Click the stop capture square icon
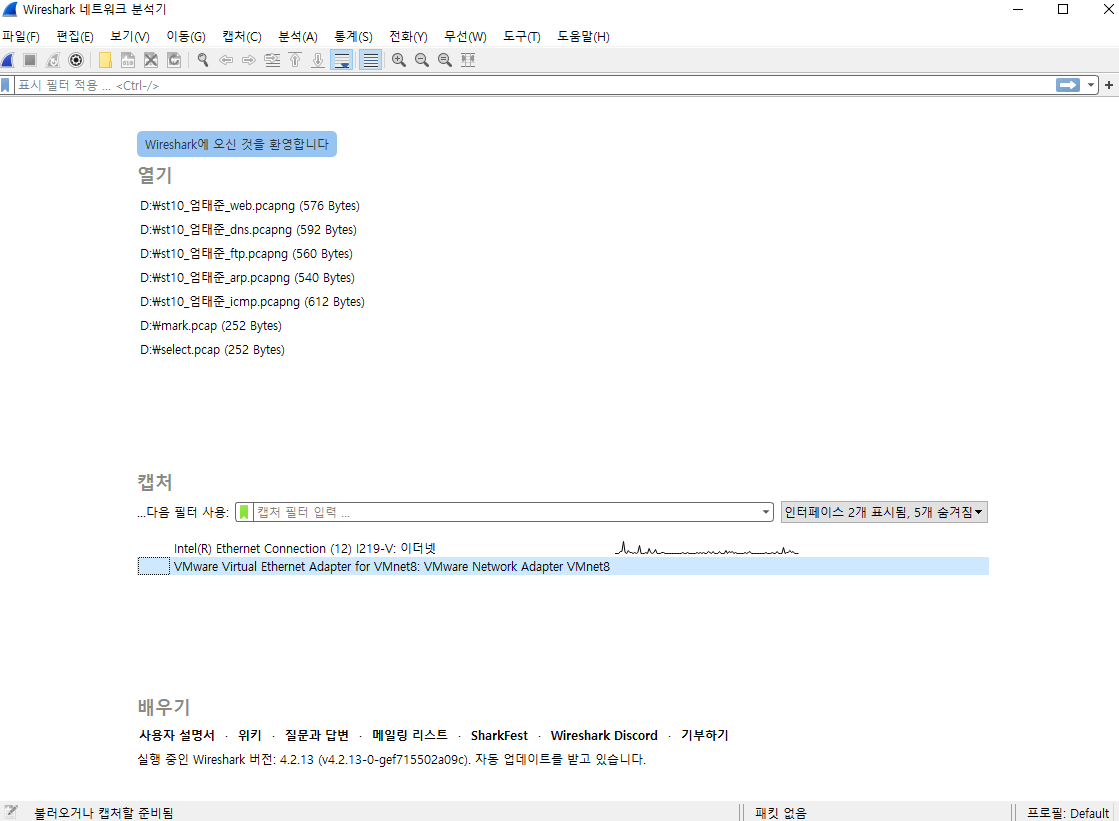This screenshot has height=821, width=1119. point(30,60)
